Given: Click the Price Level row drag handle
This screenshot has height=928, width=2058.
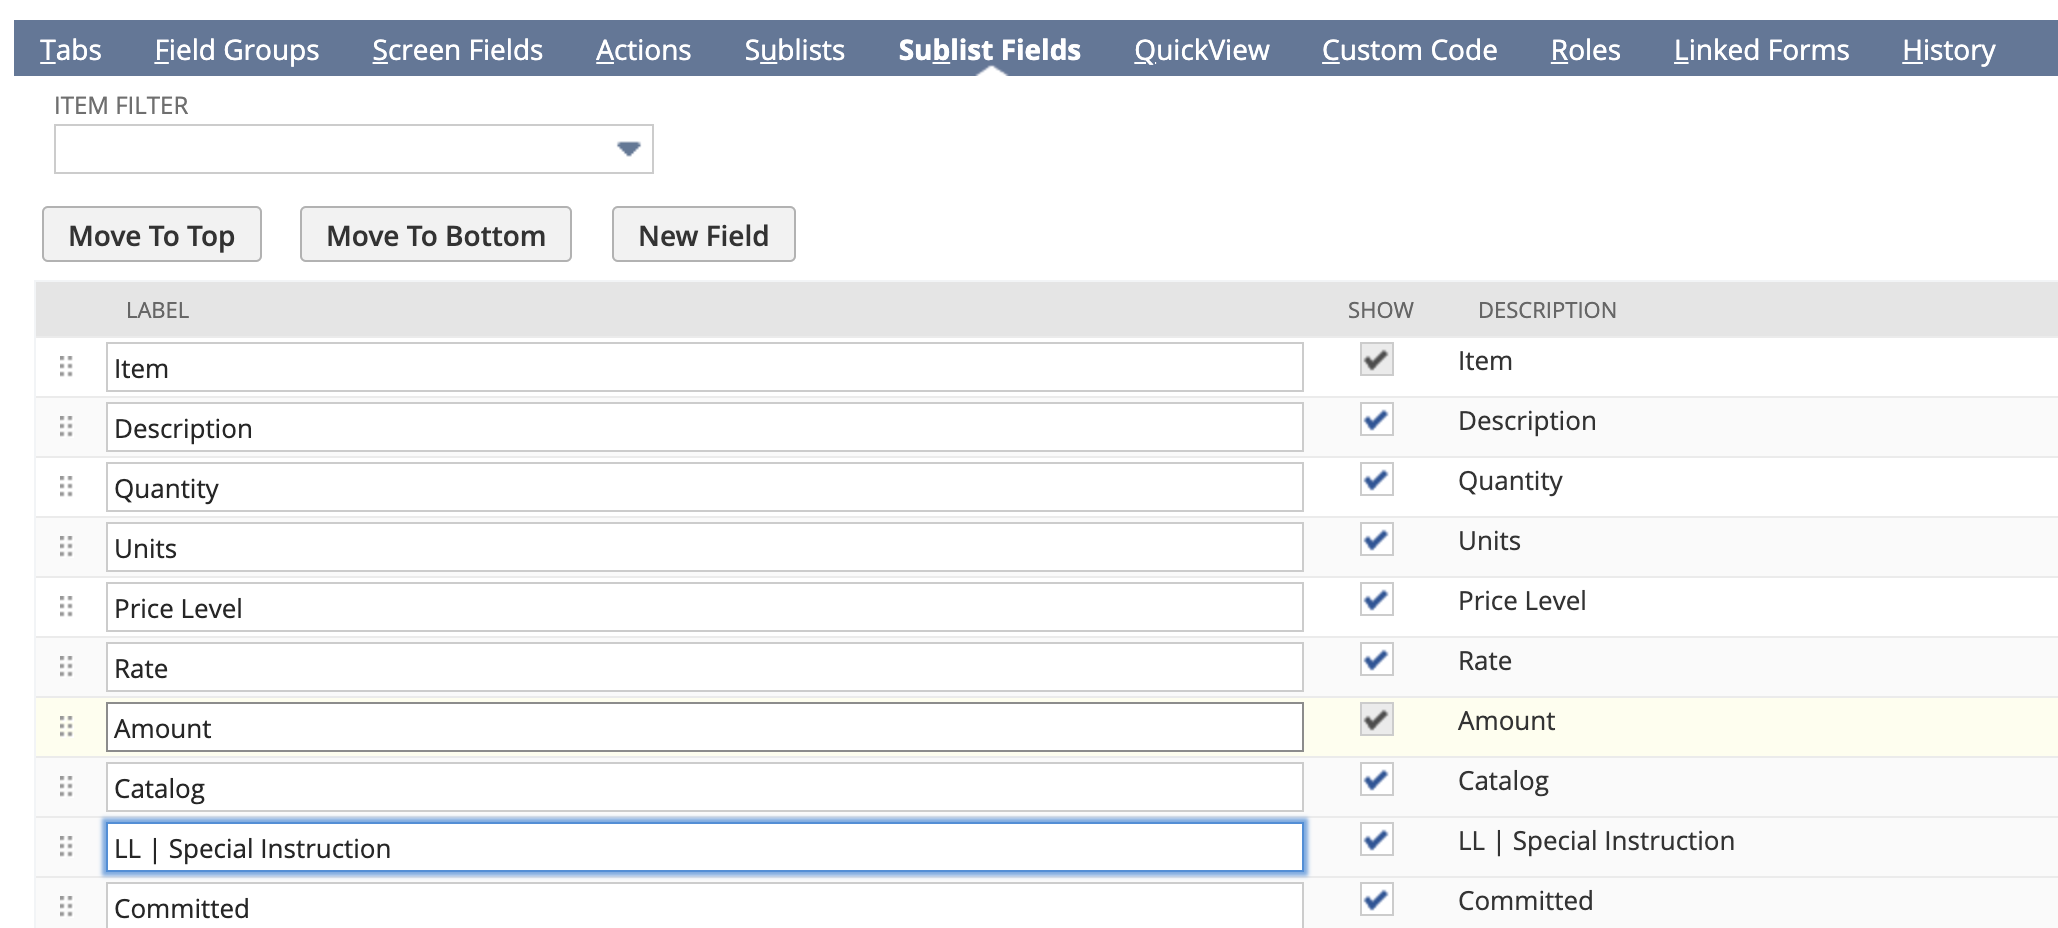Looking at the screenshot, I should pos(66,607).
